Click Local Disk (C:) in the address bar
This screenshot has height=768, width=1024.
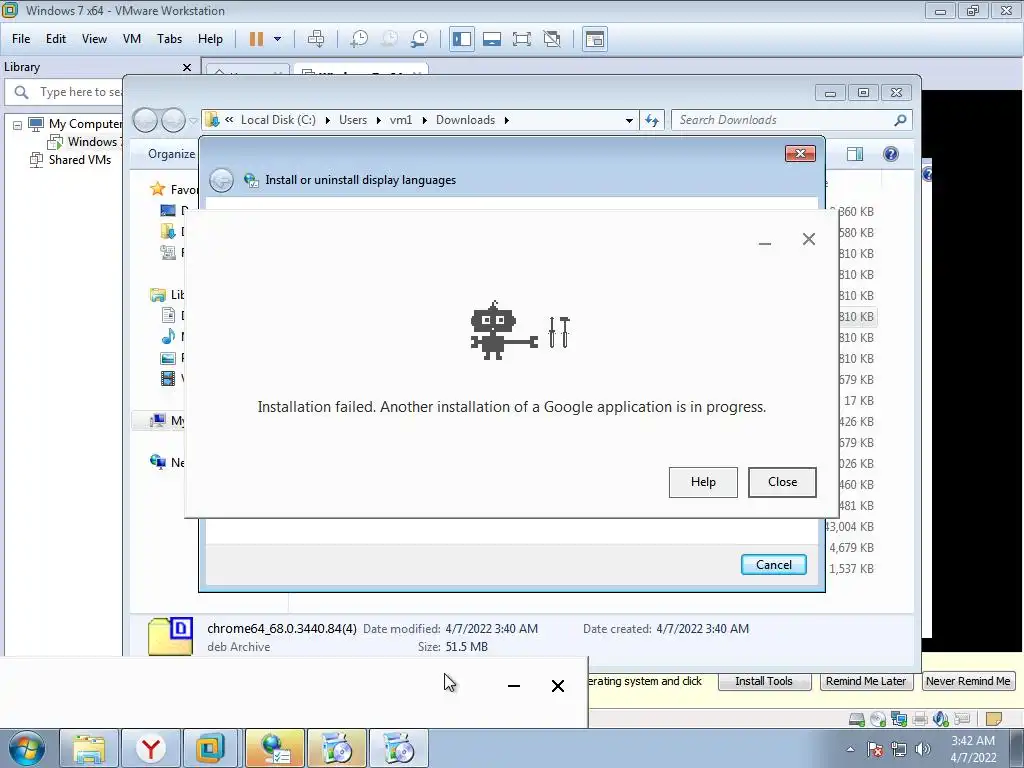278,120
